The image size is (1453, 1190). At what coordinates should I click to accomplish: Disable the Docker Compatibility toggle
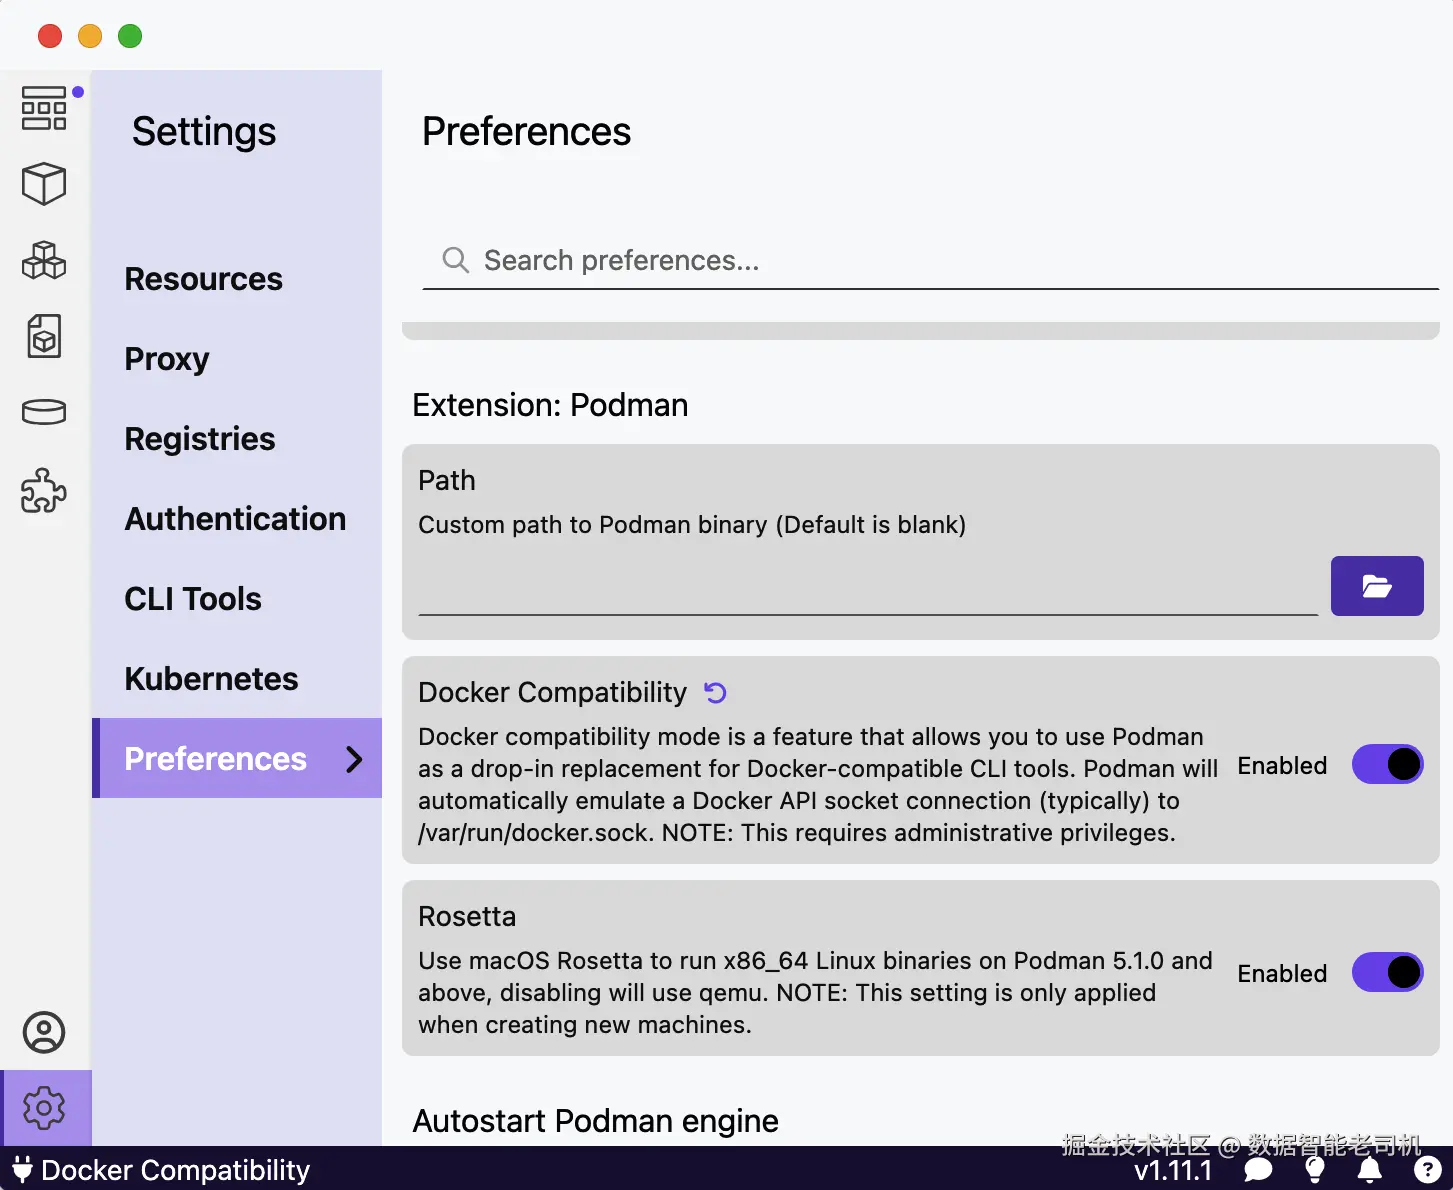pos(1387,765)
